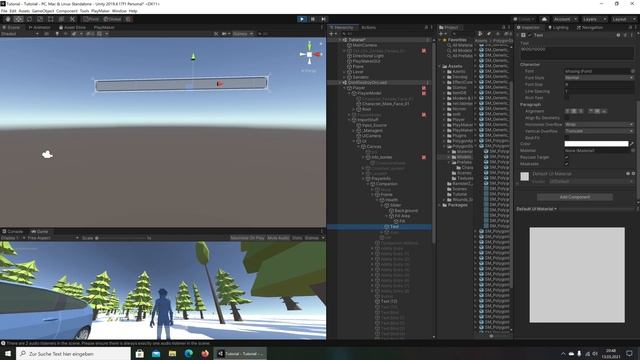Select the Move tool in the toolbar
The height and width of the screenshot is (360, 640).
pyautogui.click(x=18, y=19)
